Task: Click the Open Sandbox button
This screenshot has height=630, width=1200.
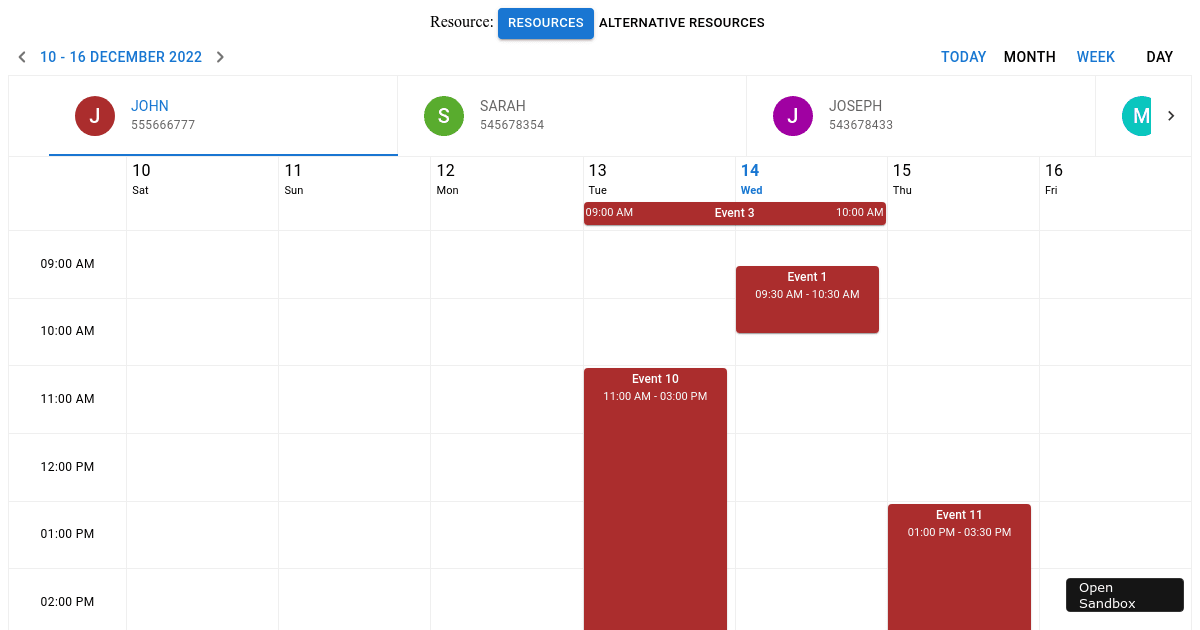Action: click(1124, 595)
